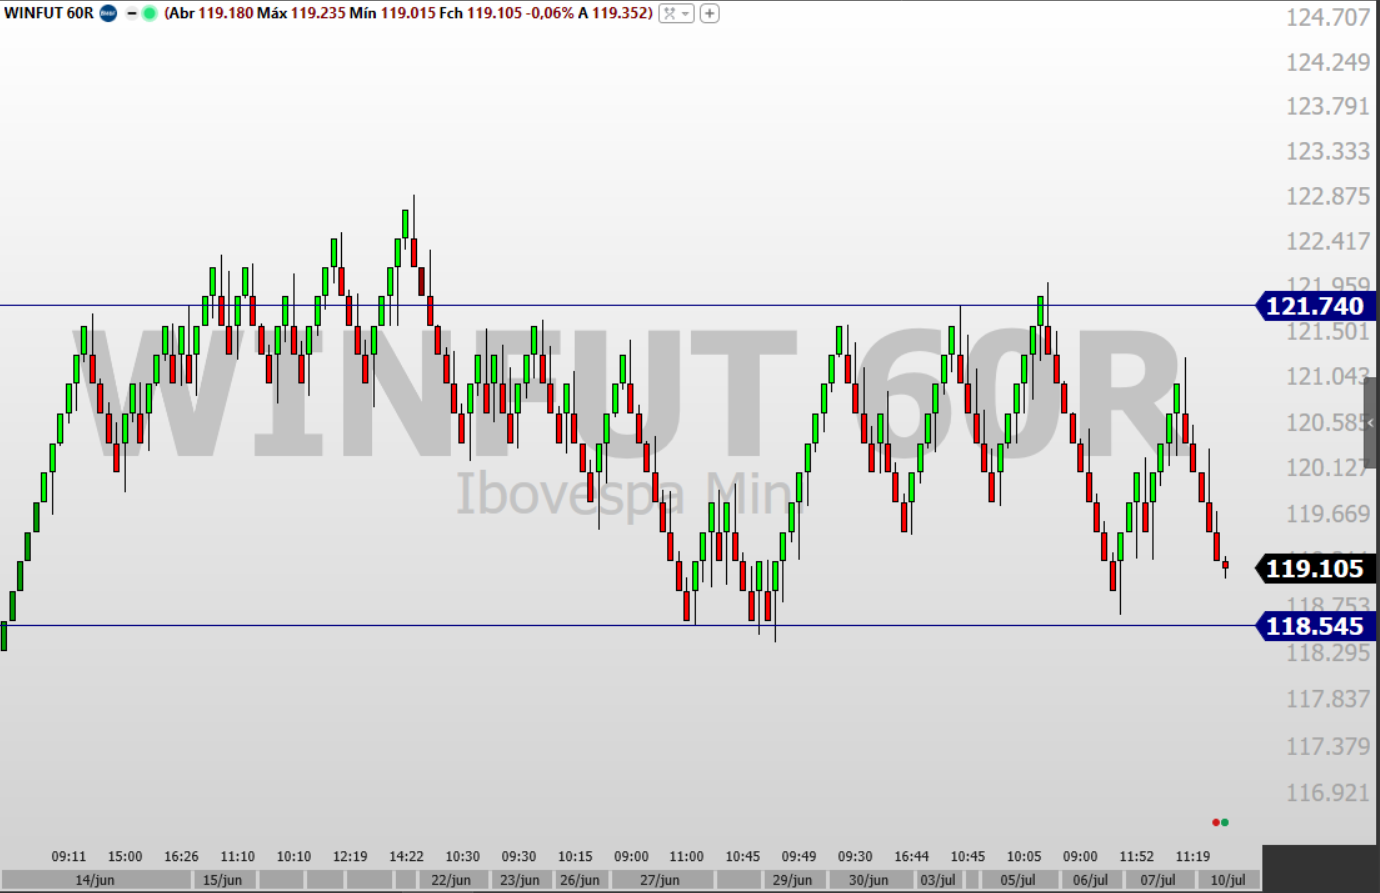Click the plus add-indicator button
This screenshot has width=1380, height=893.
709,13
